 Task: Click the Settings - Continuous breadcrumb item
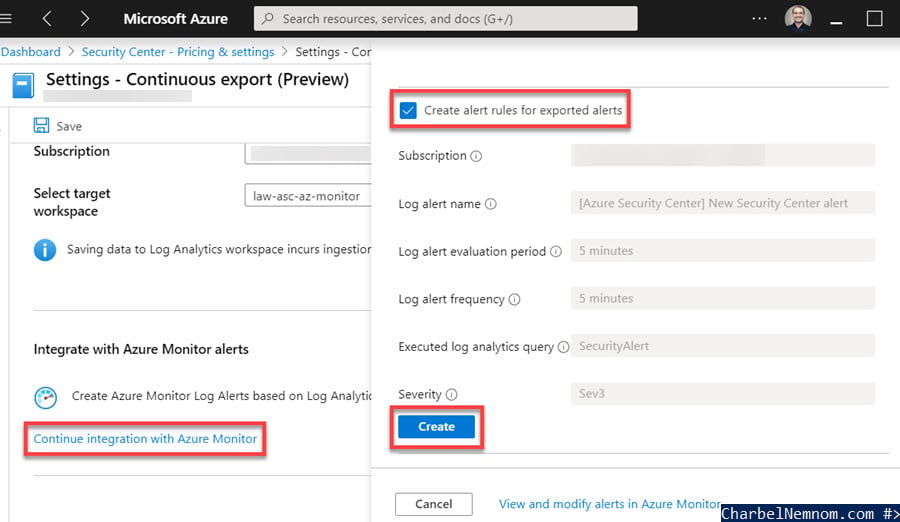[333, 52]
